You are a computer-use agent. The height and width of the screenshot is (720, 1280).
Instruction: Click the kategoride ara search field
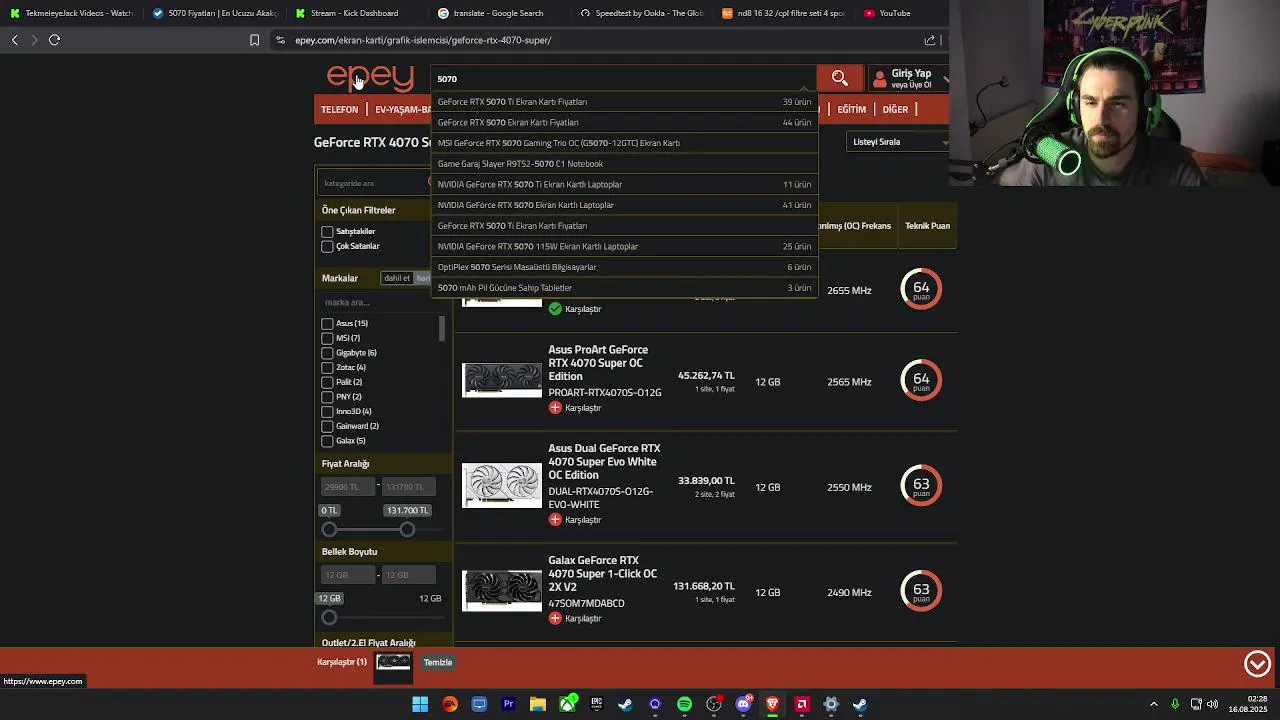375,183
